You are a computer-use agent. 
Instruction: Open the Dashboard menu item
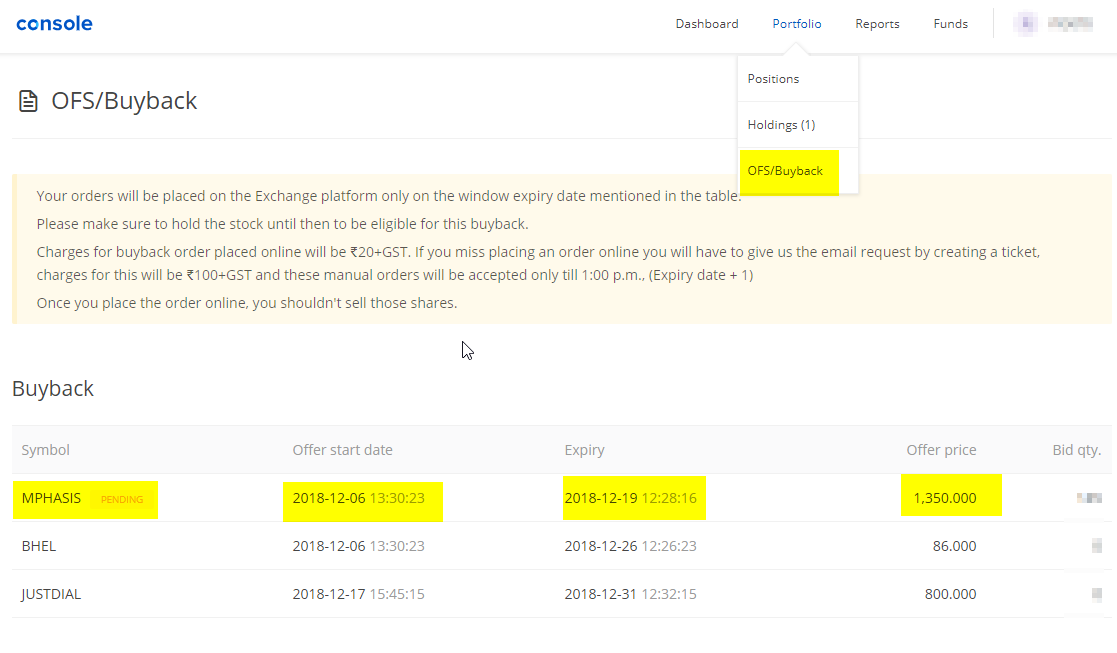[707, 23]
